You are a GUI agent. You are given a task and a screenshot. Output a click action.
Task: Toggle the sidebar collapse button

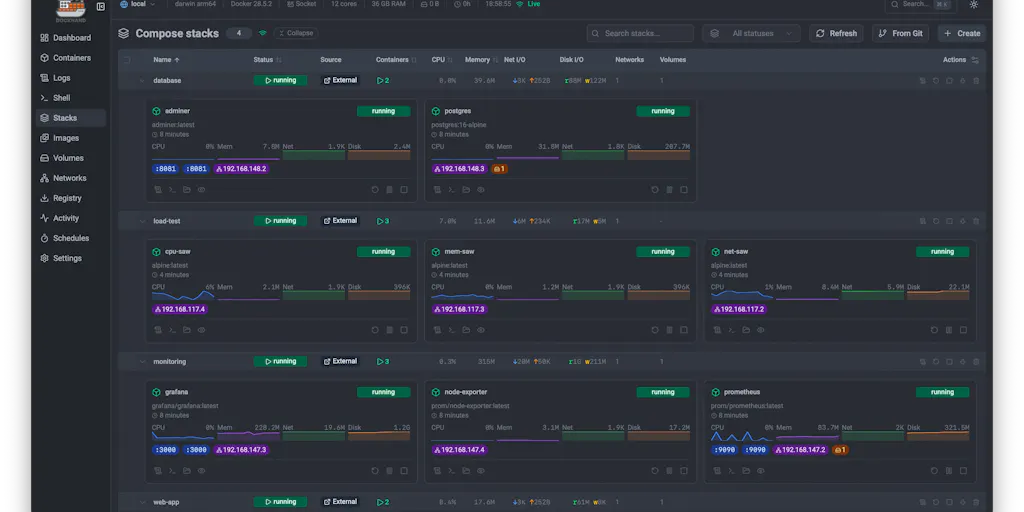[x=101, y=7]
